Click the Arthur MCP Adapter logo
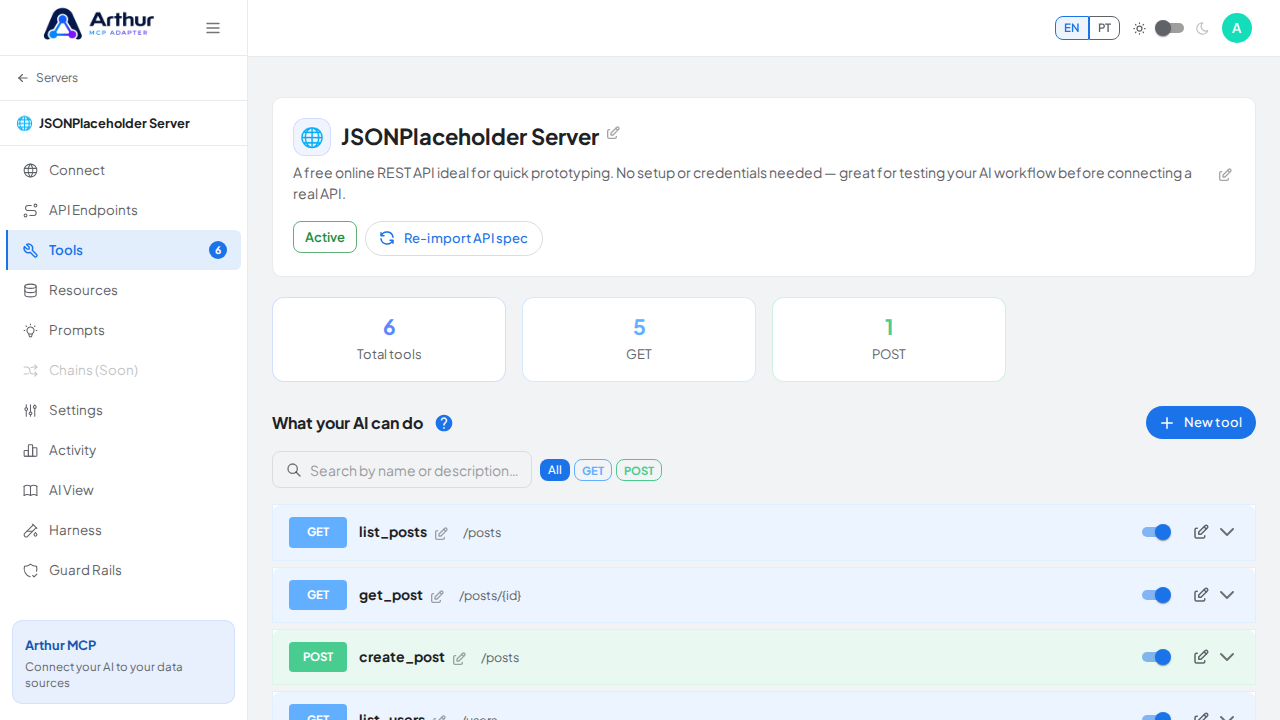 pos(99,24)
